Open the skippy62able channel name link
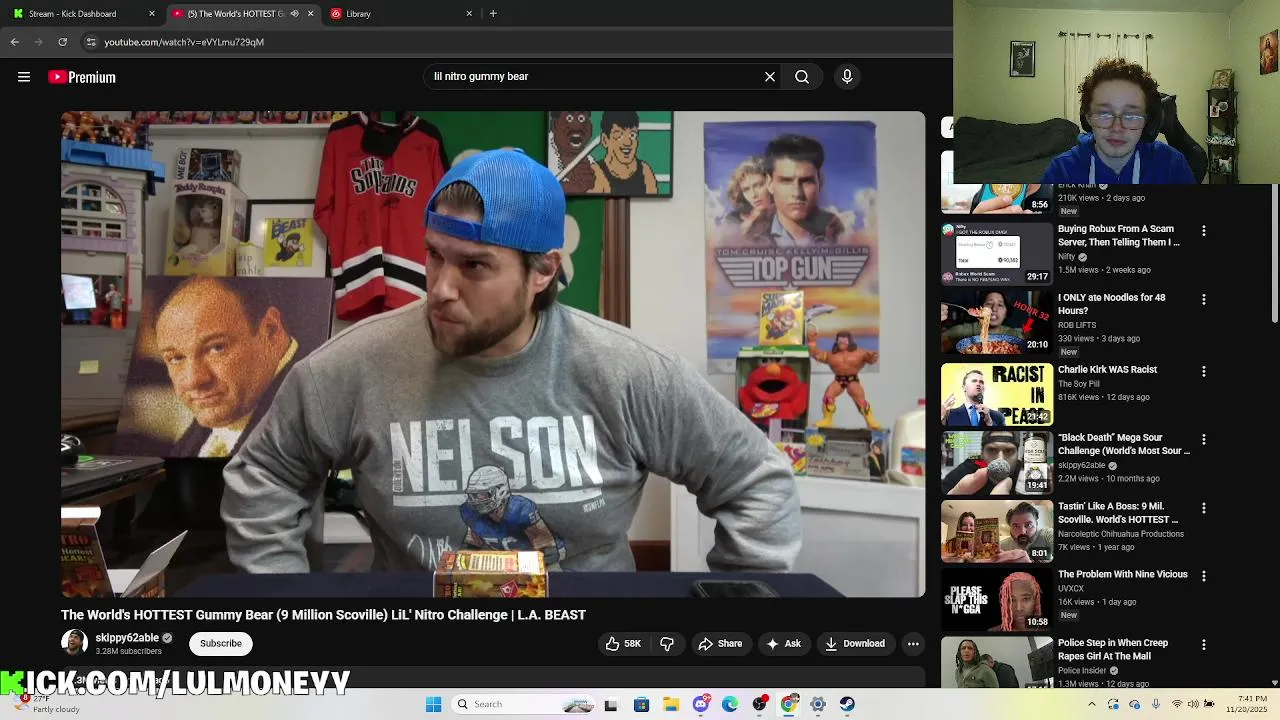The width and height of the screenshot is (1280, 720). (127, 638)
